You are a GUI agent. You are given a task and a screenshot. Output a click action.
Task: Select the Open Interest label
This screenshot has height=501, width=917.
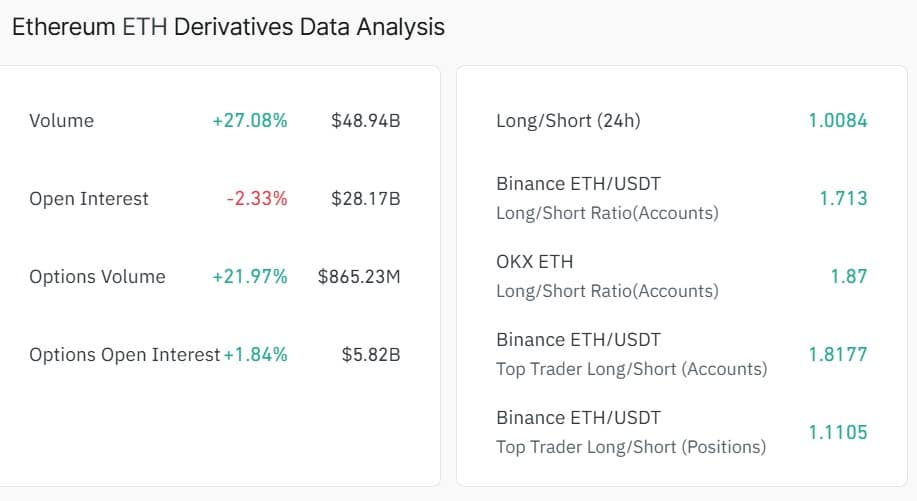(88, 199)
